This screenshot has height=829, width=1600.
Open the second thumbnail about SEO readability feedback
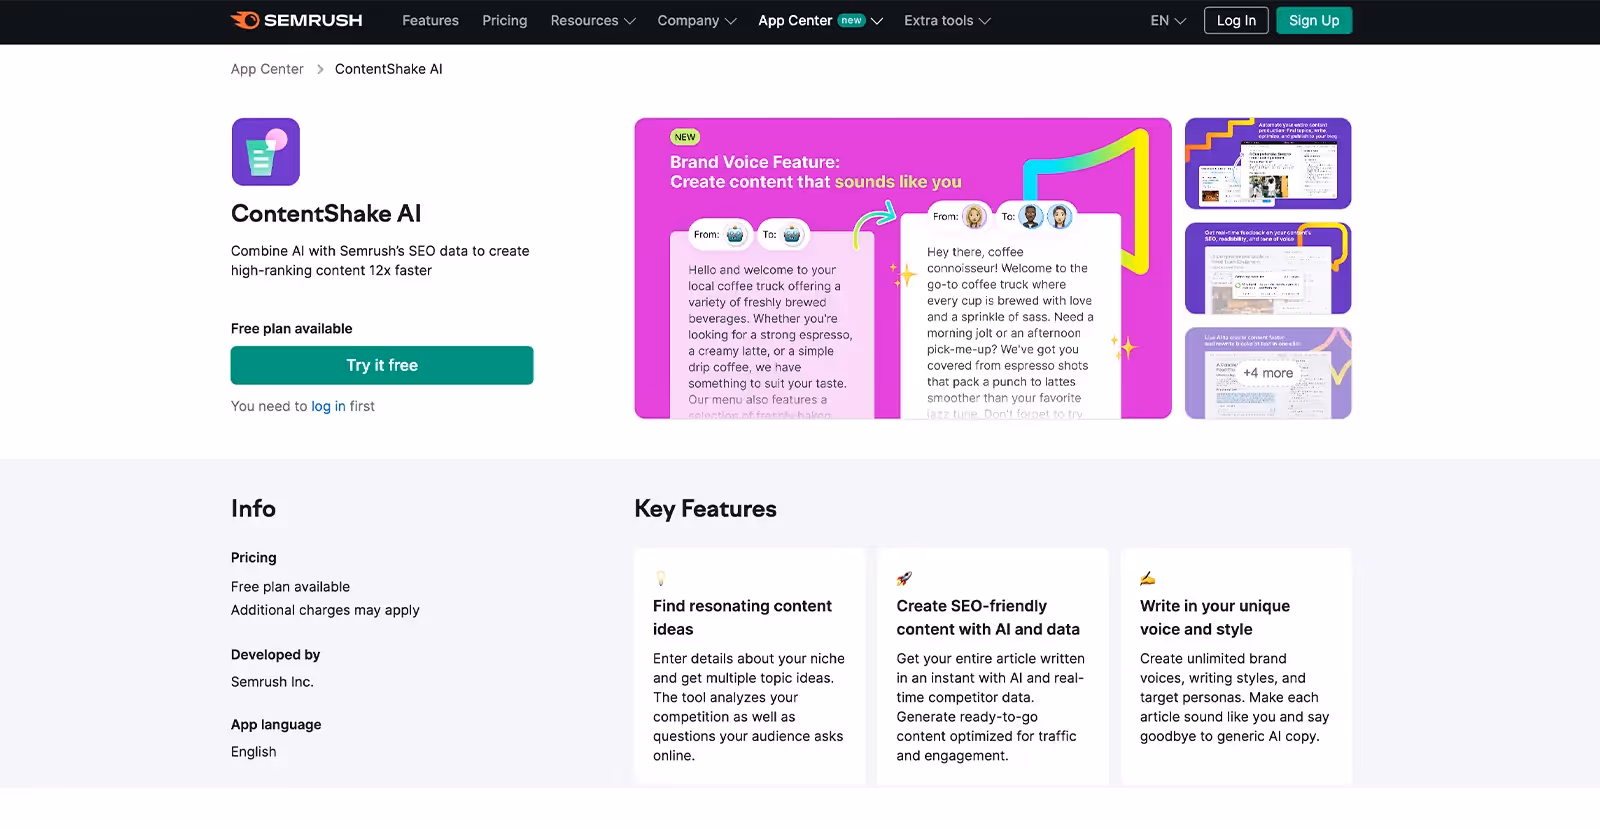click(x=1268, y=268)
